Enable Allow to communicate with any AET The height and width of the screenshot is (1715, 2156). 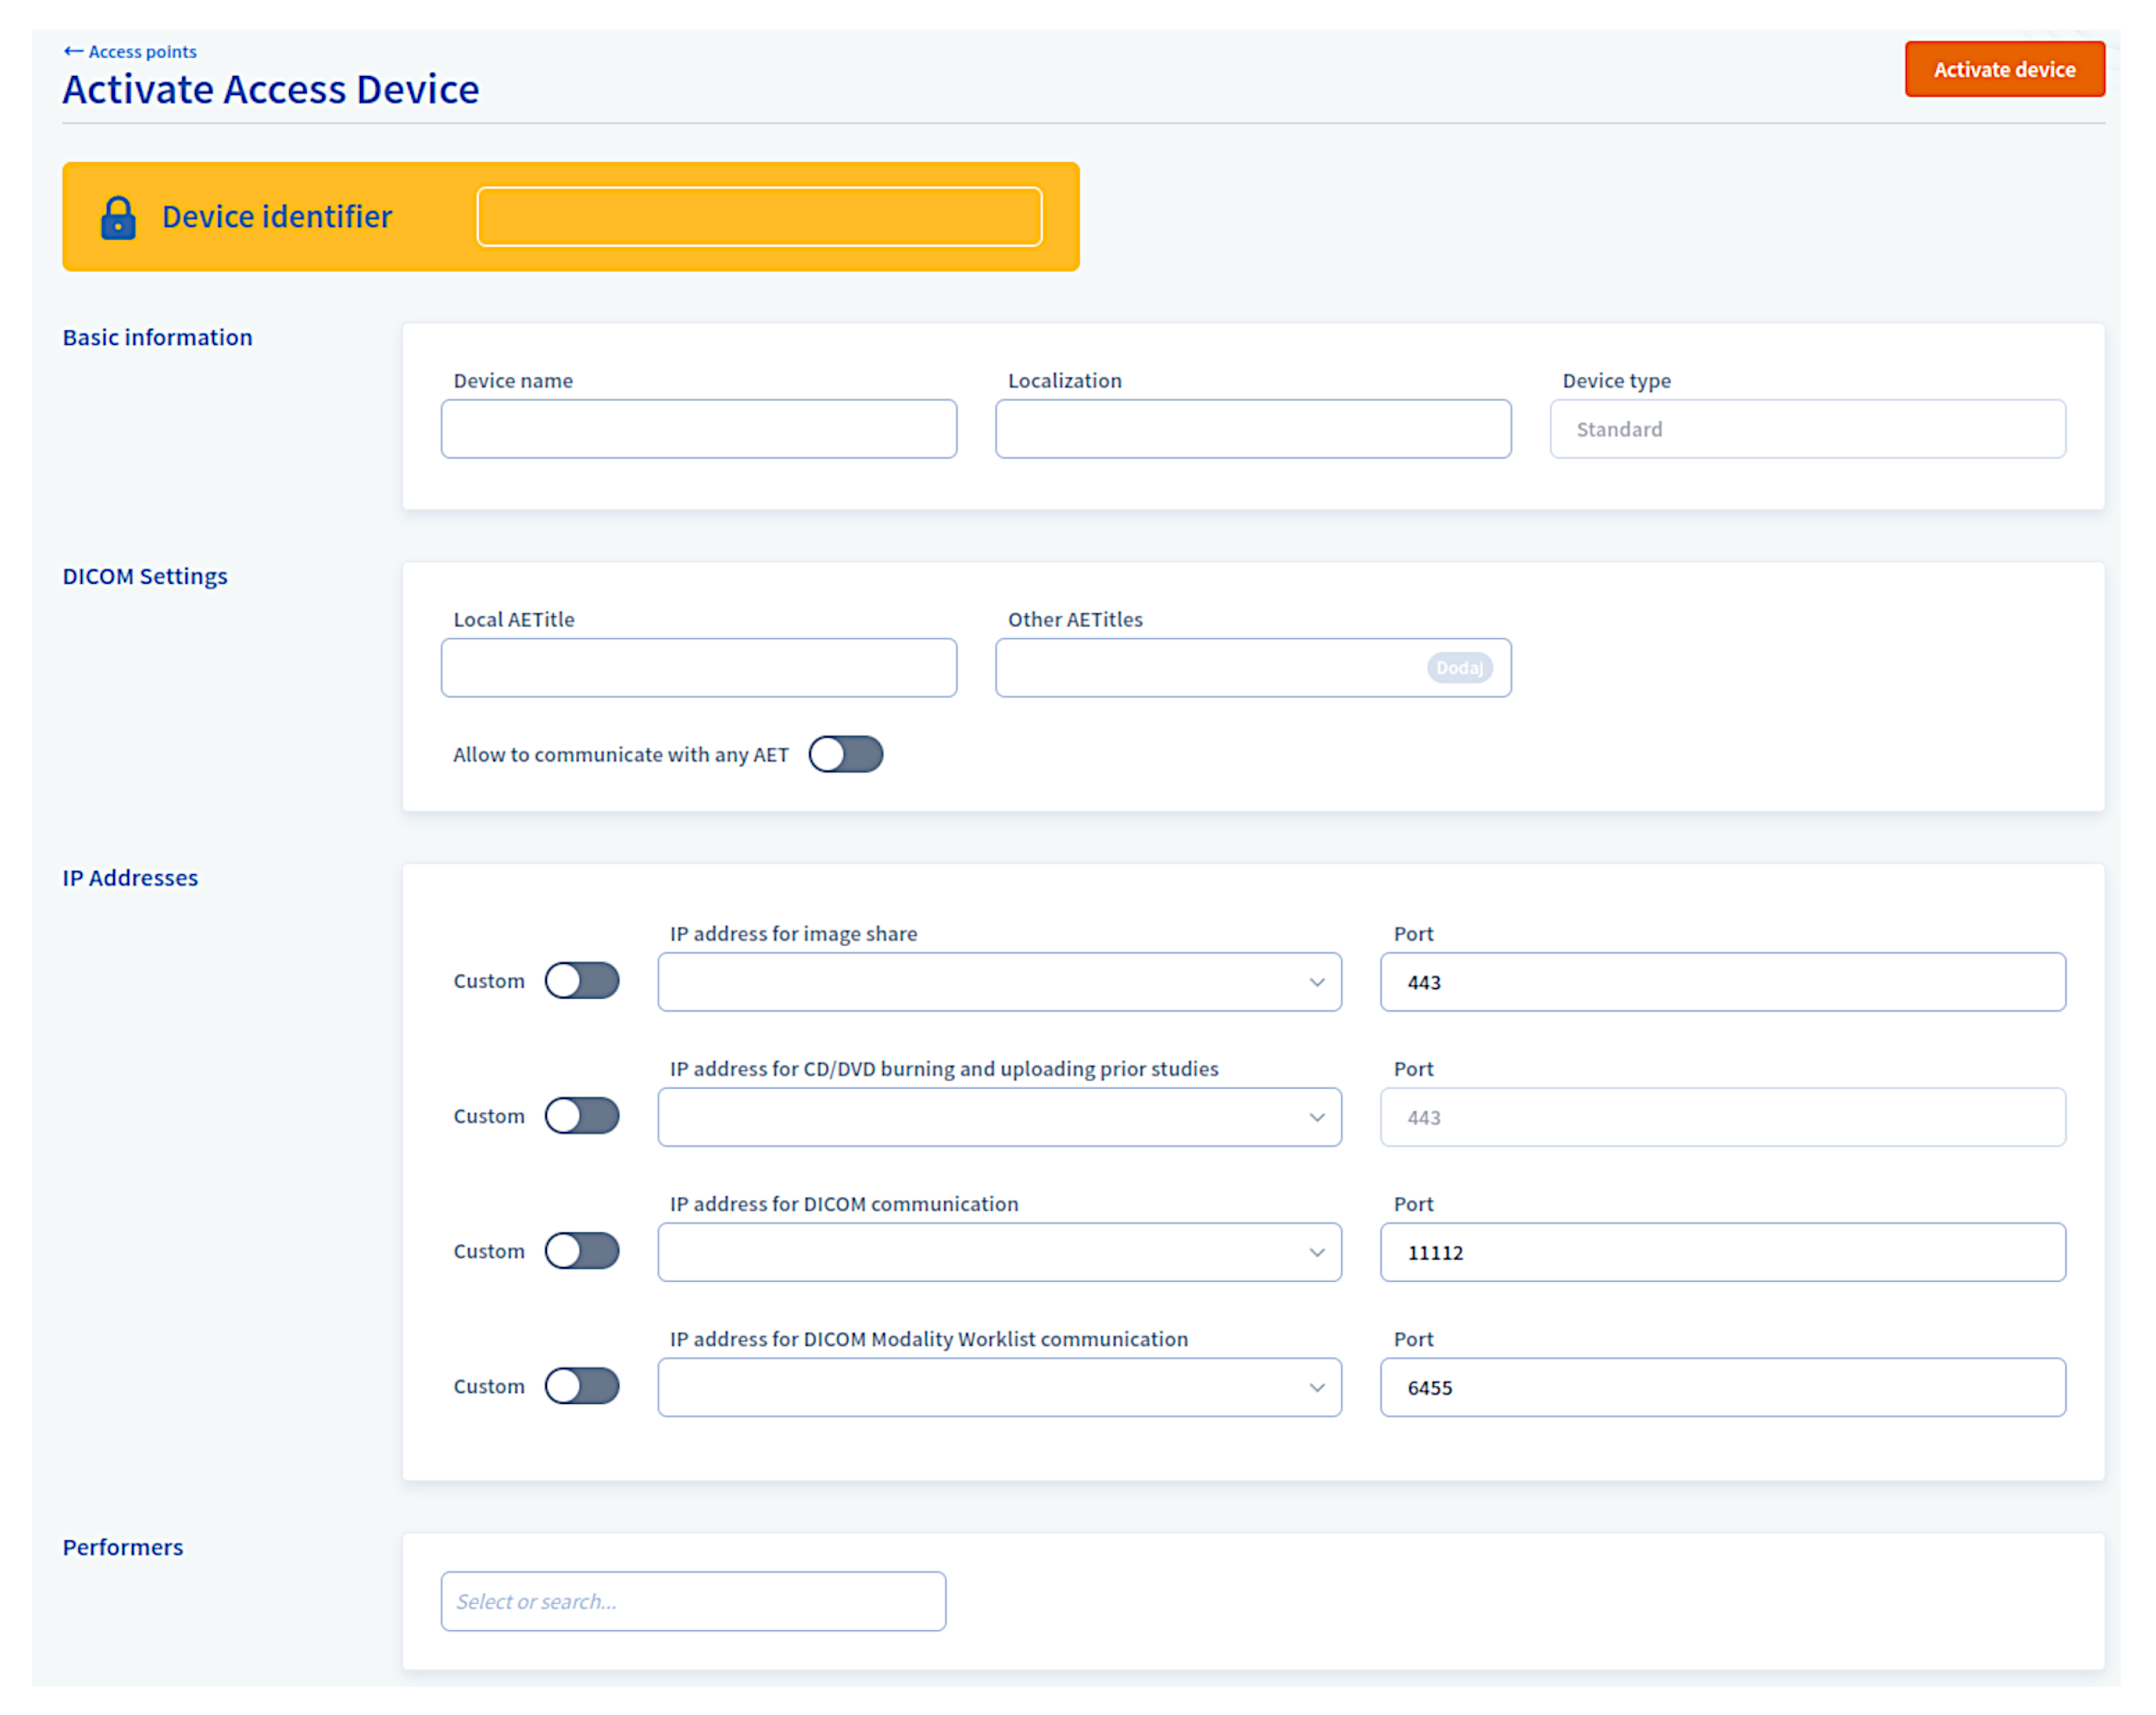click(845, 755)
